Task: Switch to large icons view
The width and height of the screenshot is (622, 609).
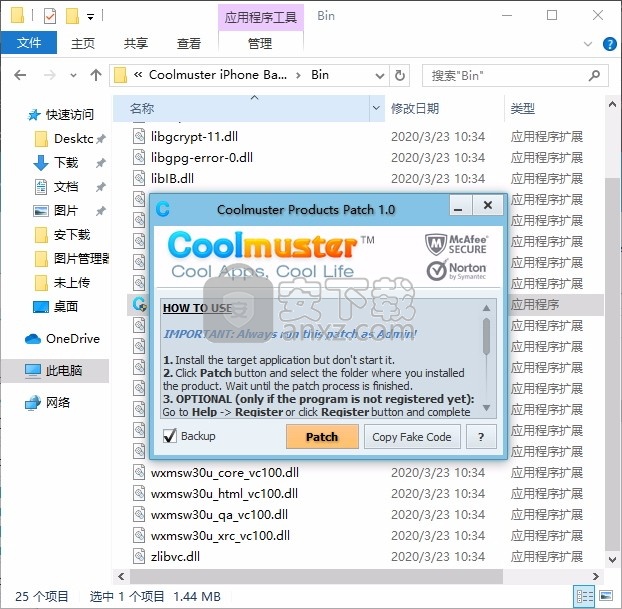Action: point(606,596)
